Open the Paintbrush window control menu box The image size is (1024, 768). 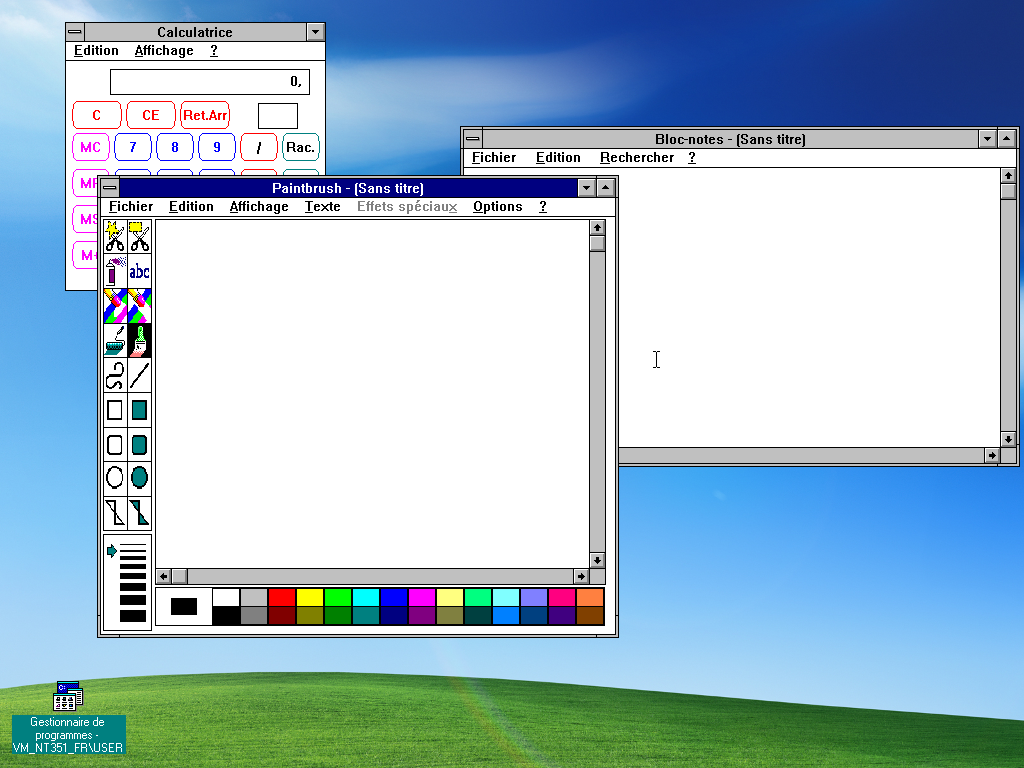[x=109, y=188]
